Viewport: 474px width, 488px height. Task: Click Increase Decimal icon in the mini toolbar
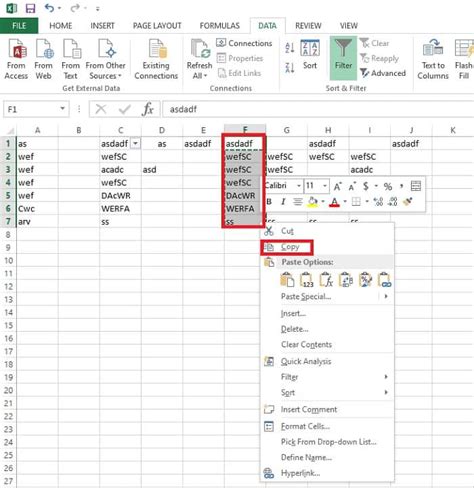pyautogui.click(x=378, y=201)
